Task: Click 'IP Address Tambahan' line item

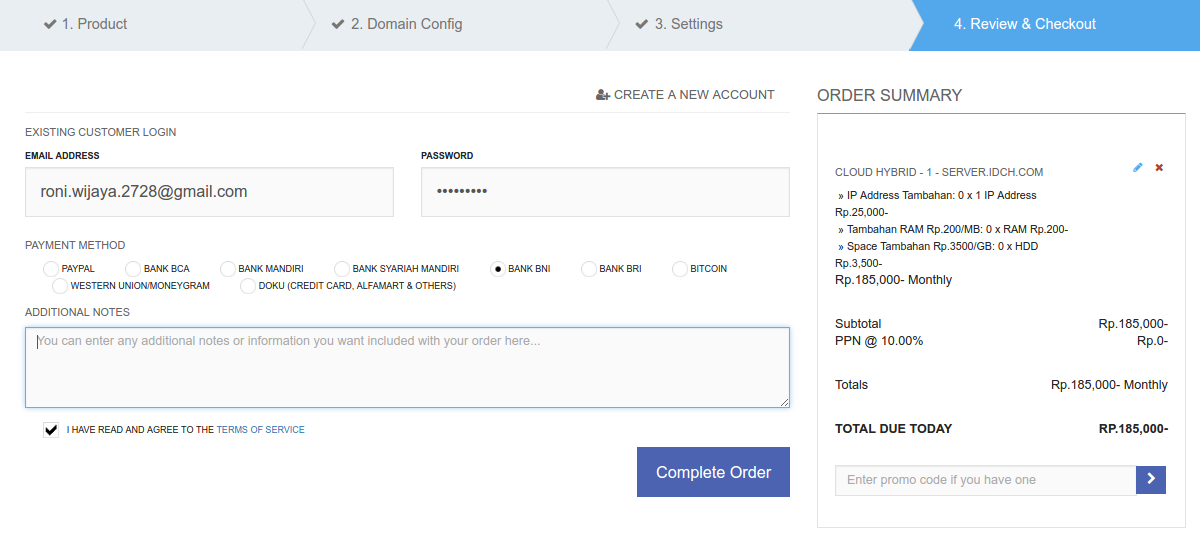Action: [936, 196]
